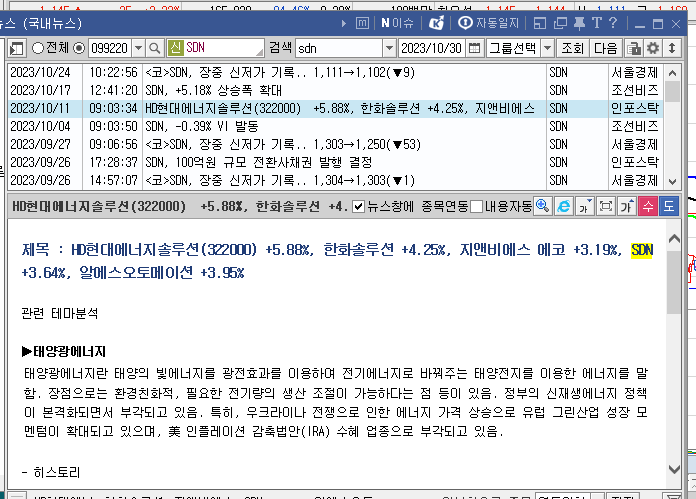Select news '장중 신저가 기록.. 1,111→1,102'

280,72
